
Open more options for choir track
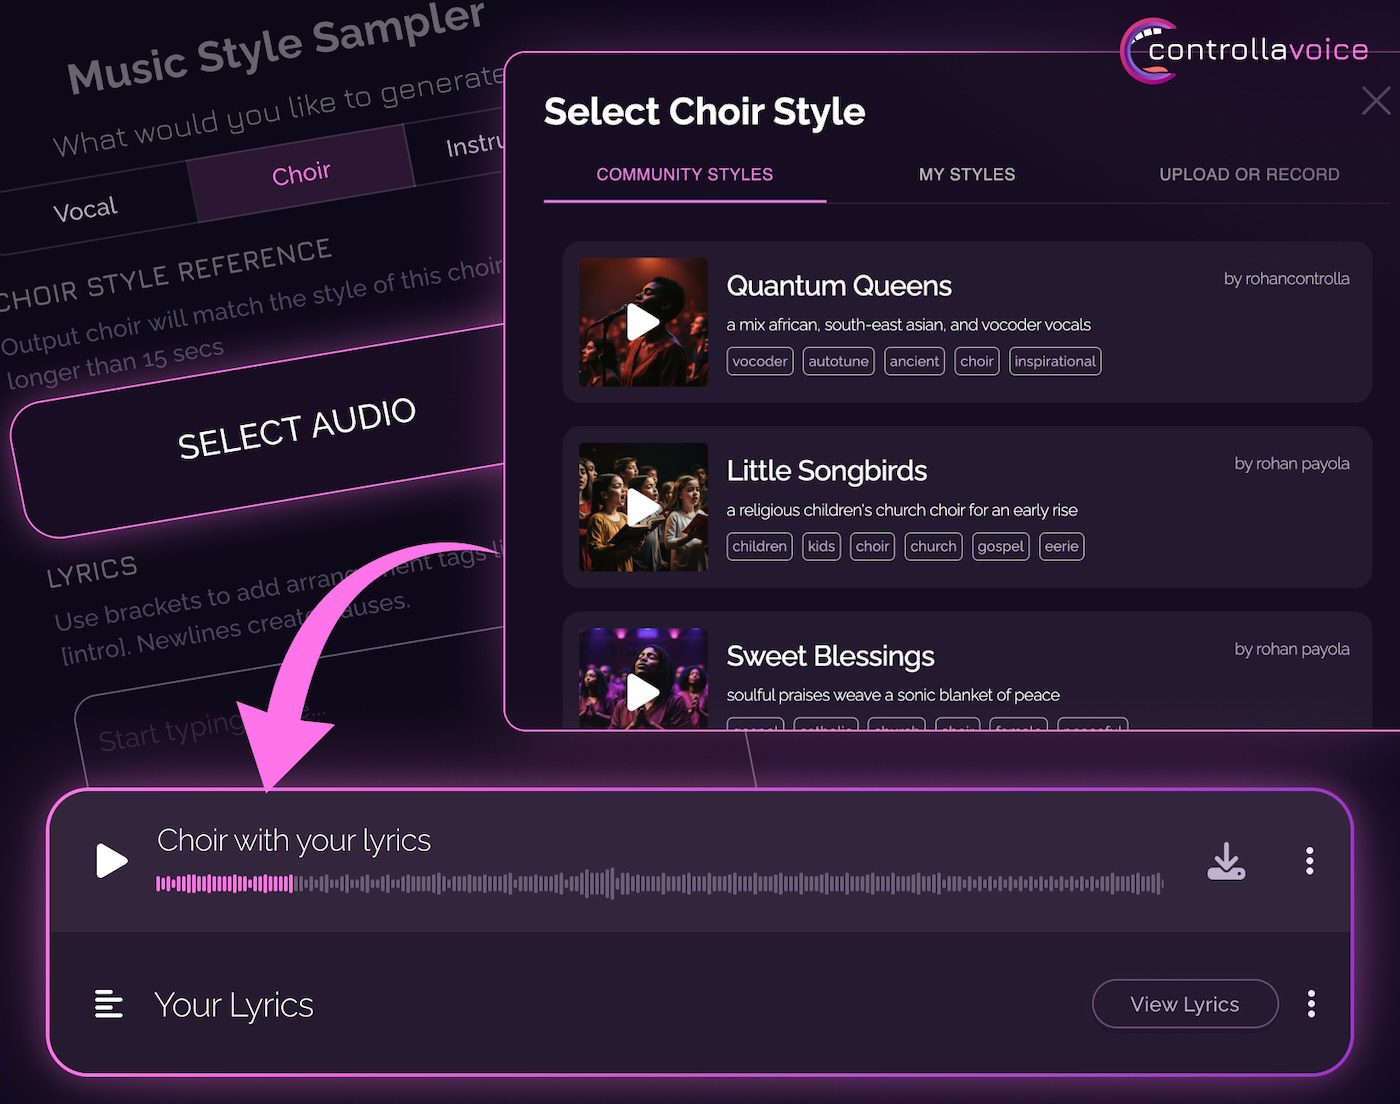point(1309,861)
